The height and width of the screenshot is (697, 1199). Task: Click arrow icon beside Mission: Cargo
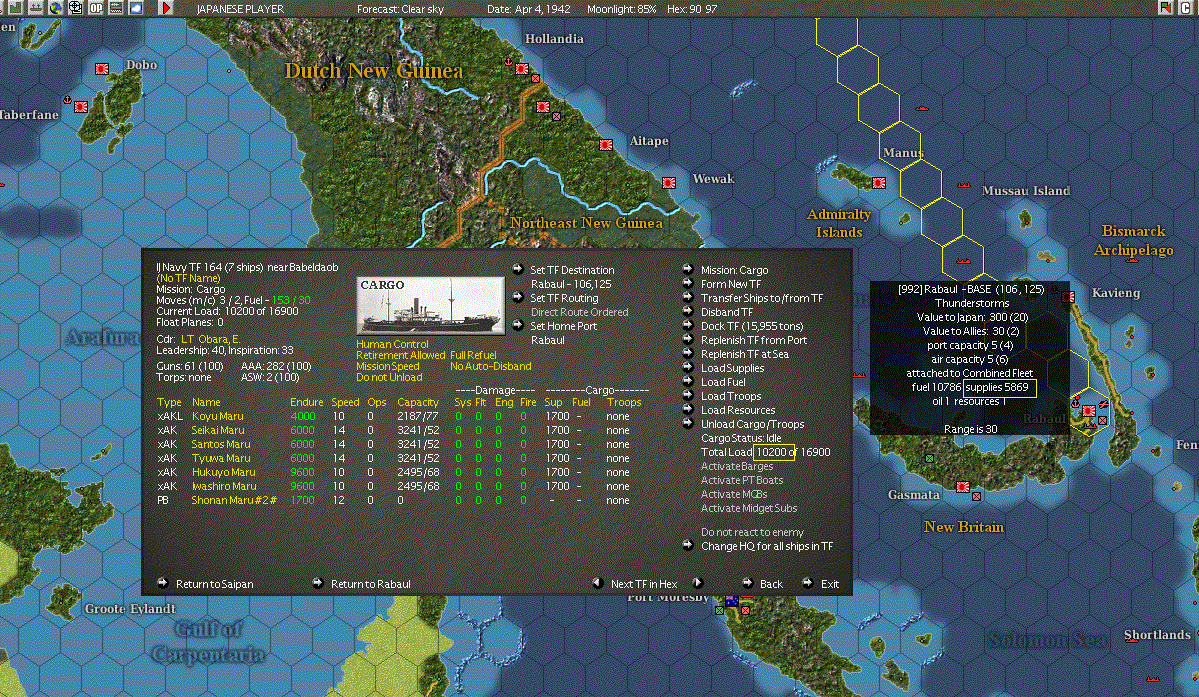point(687,269)
